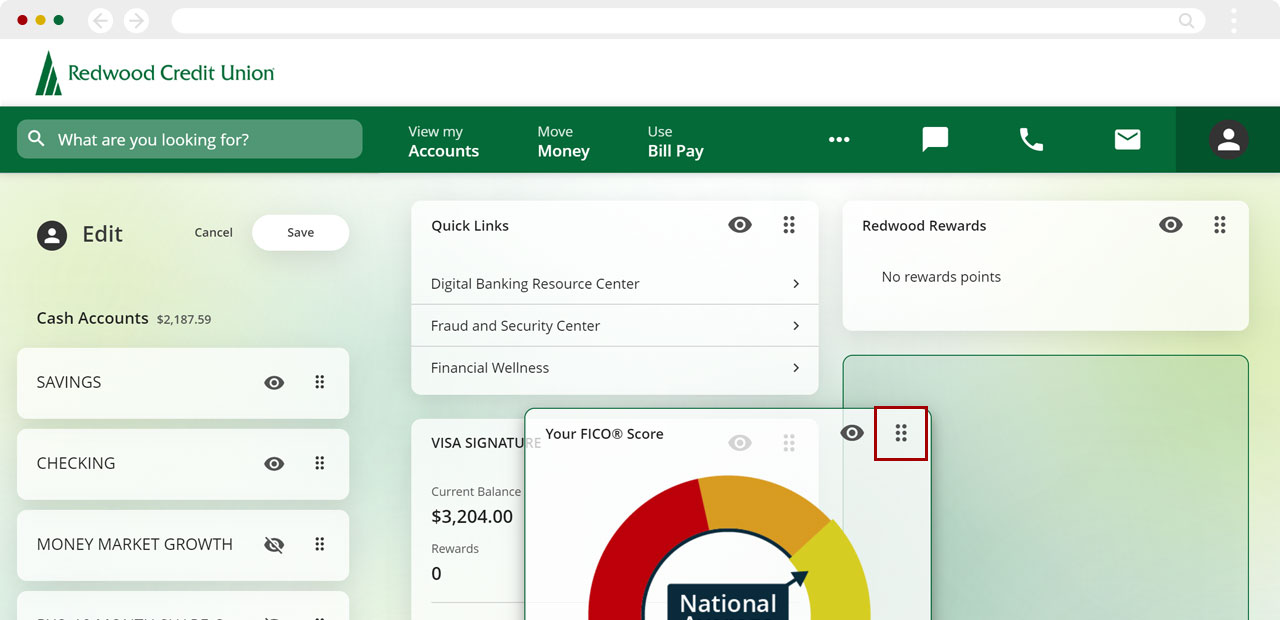Click the Save button
This screenshot has height=620, width=1280.
[300, 232]
